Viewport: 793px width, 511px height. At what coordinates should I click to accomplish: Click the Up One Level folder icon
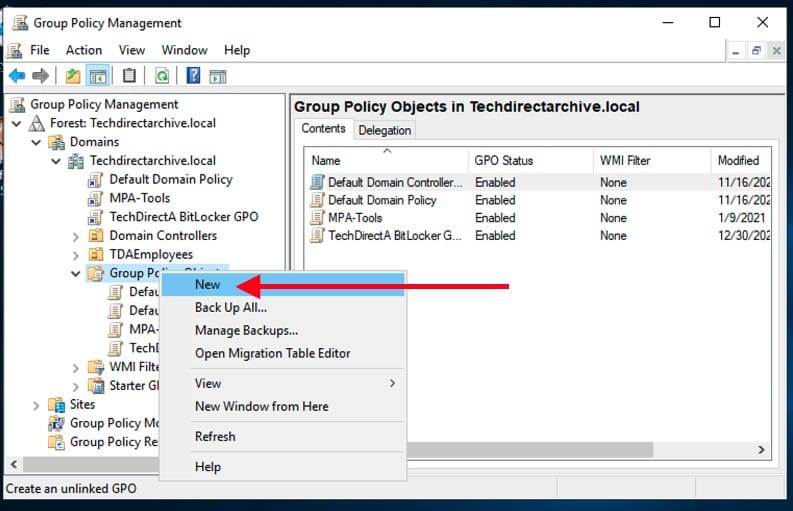click(x=73, y=76)
